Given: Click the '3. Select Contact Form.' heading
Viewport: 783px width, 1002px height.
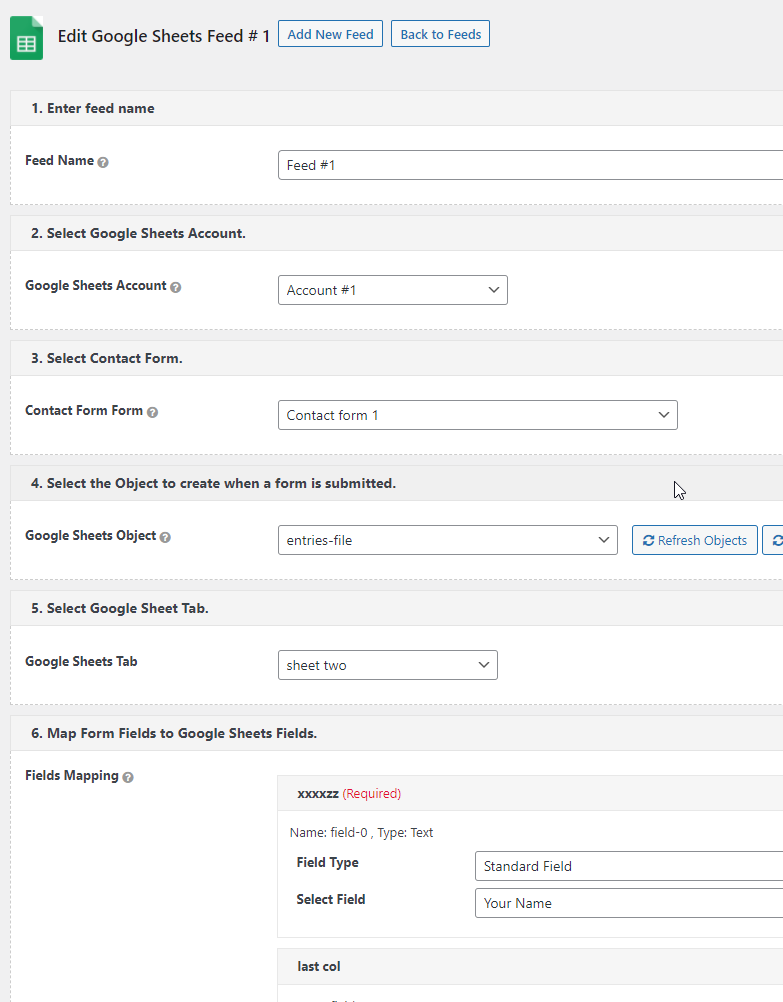Looking at the screenshot, I should click(x=107, y=358).
